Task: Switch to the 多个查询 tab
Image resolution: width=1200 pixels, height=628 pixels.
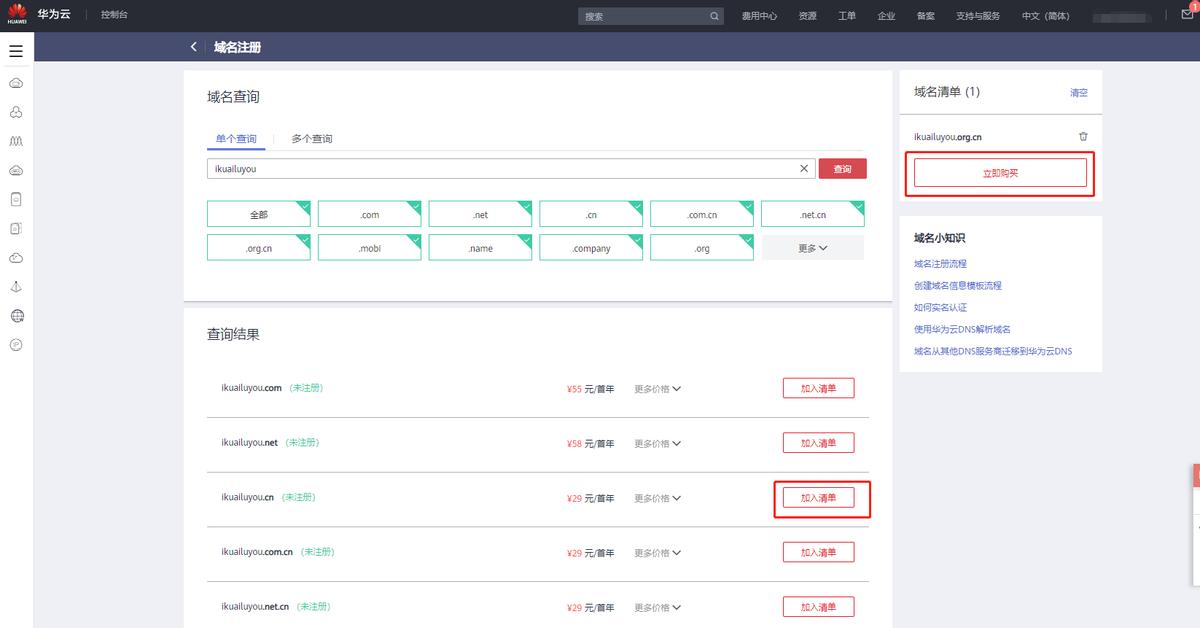Action: pos(312,139)
